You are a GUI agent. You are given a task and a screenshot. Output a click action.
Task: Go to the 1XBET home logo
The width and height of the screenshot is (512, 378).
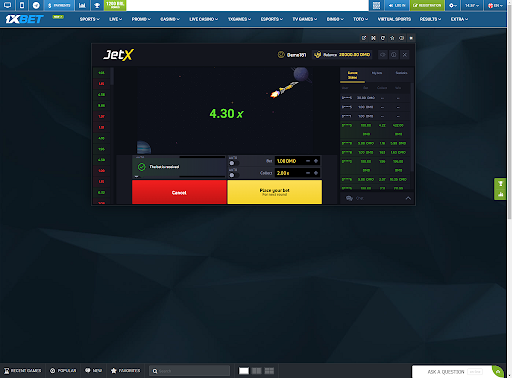[x=24, y=19]
